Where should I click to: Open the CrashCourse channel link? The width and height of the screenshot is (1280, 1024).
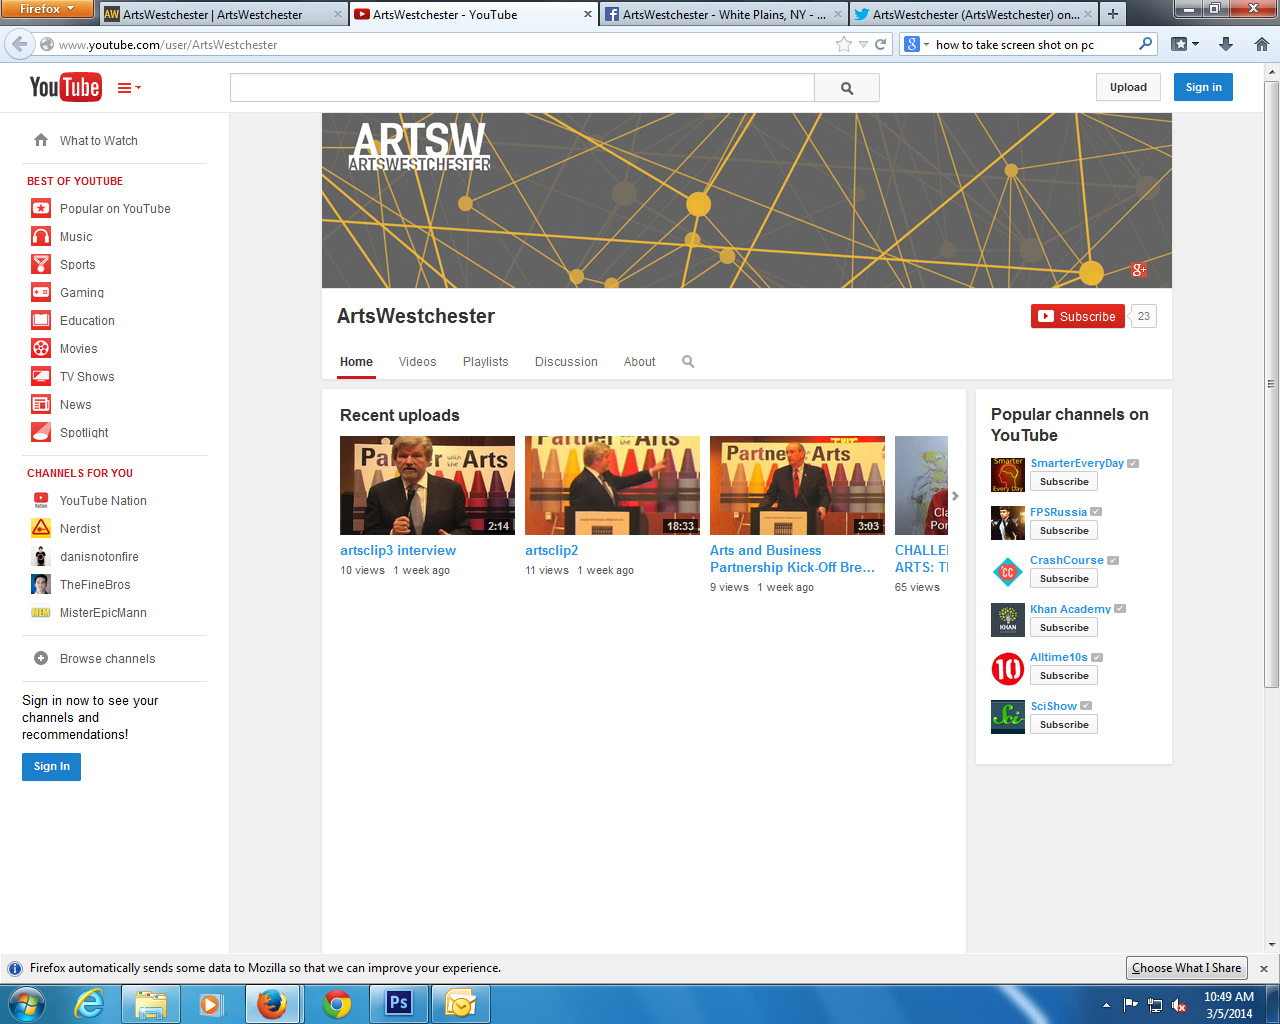pos(1066,560)
